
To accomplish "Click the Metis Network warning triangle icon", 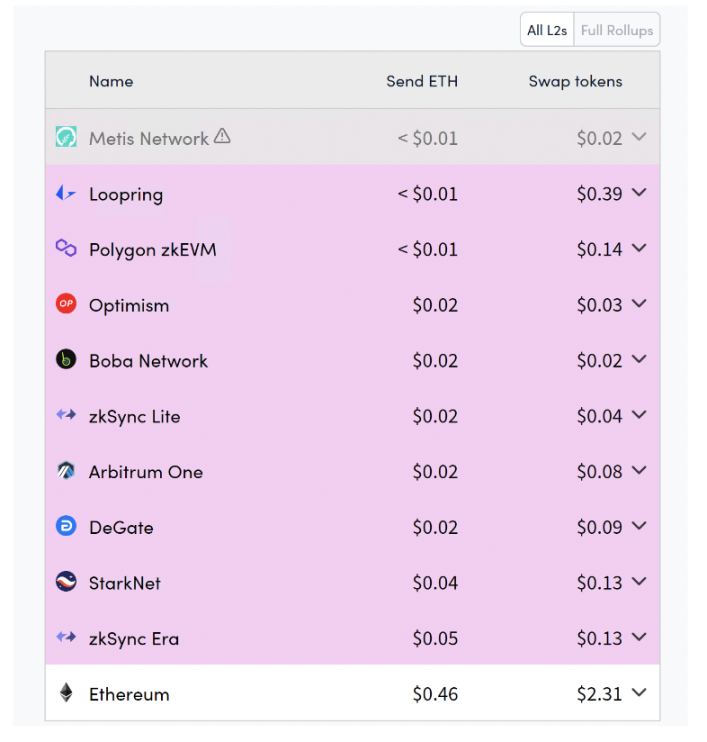I will (x=222, y=136).
